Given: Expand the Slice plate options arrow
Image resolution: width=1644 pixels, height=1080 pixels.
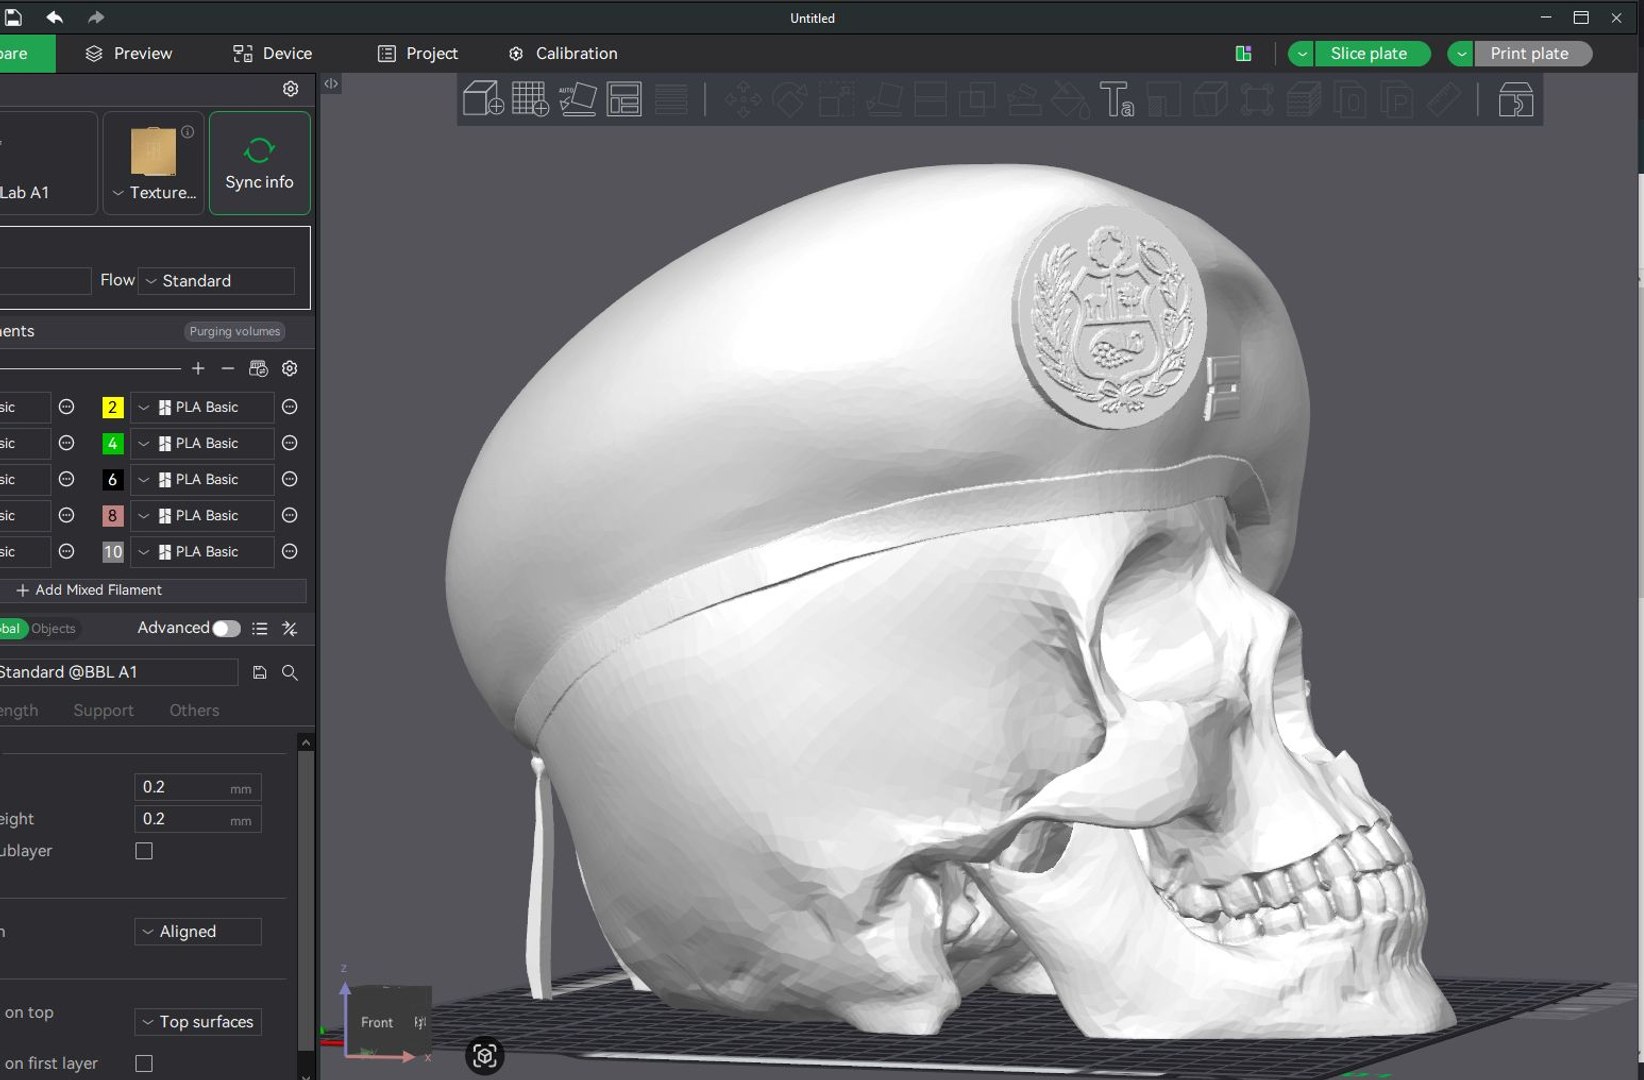Looking at the screenshot, I should [x=1301, y=54].
